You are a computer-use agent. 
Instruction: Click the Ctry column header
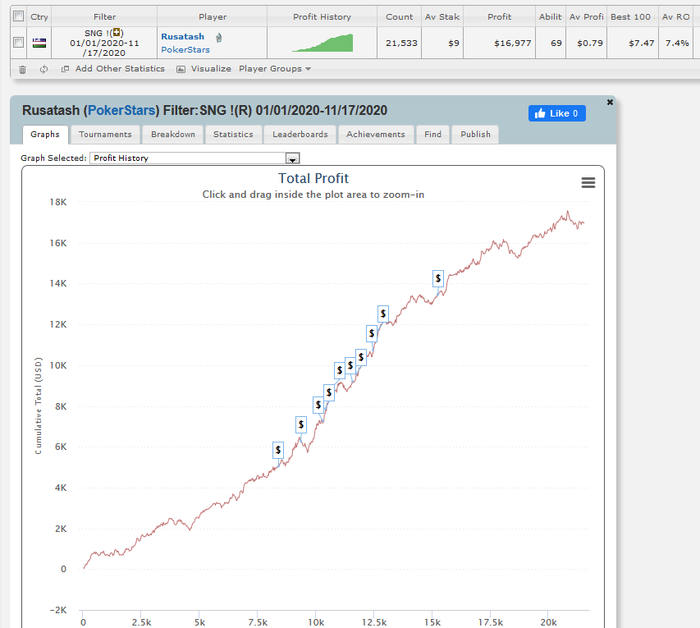click(39, 17)
